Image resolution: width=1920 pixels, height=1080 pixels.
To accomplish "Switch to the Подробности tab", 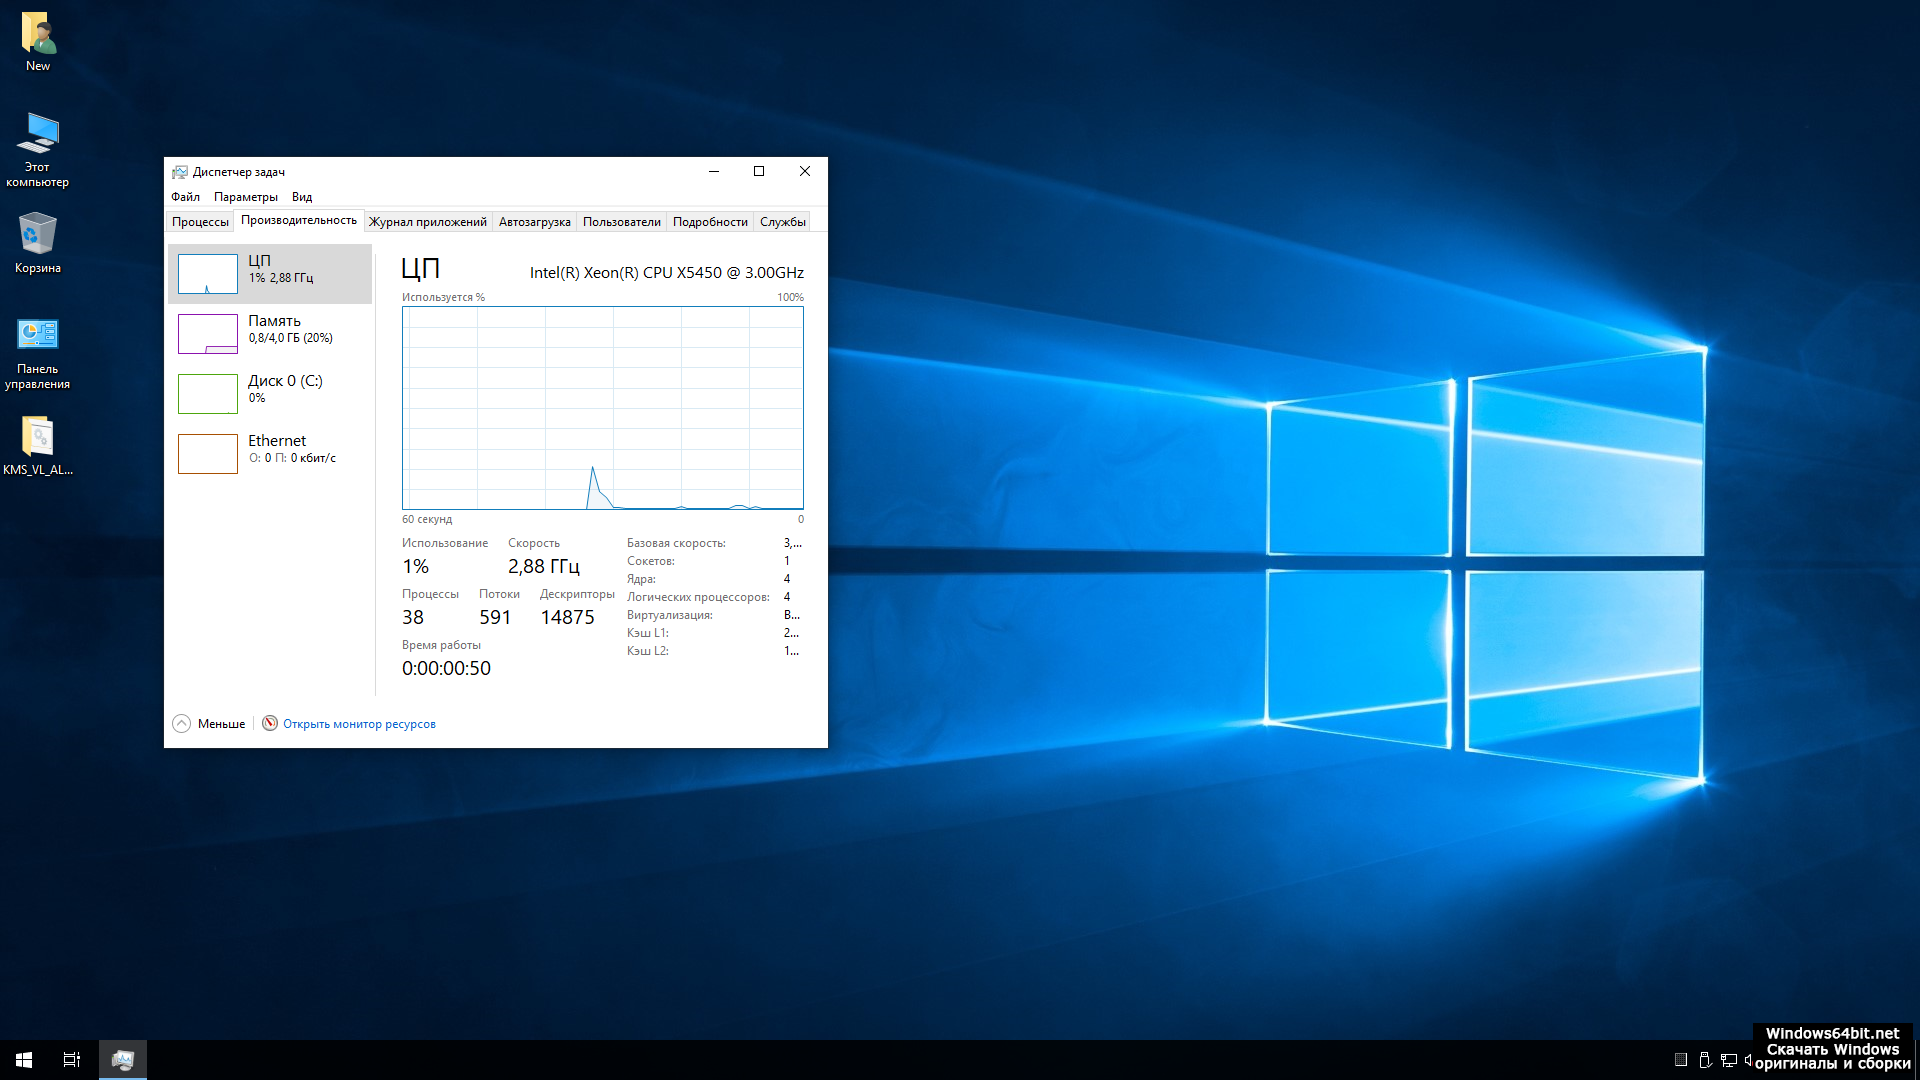I will pos(710,222).
